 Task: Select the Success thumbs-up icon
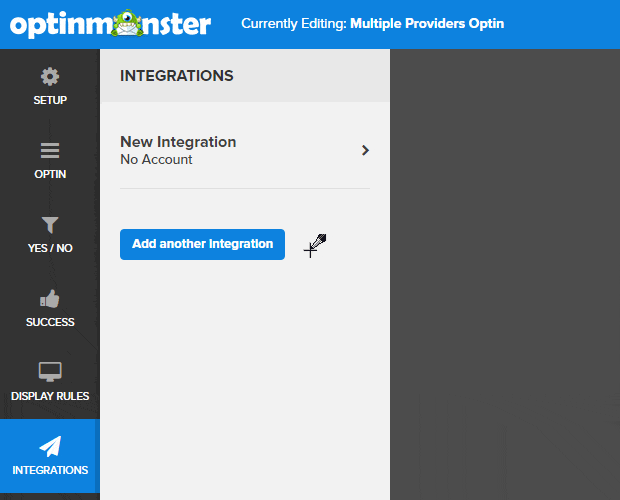[x=50, y=299]
